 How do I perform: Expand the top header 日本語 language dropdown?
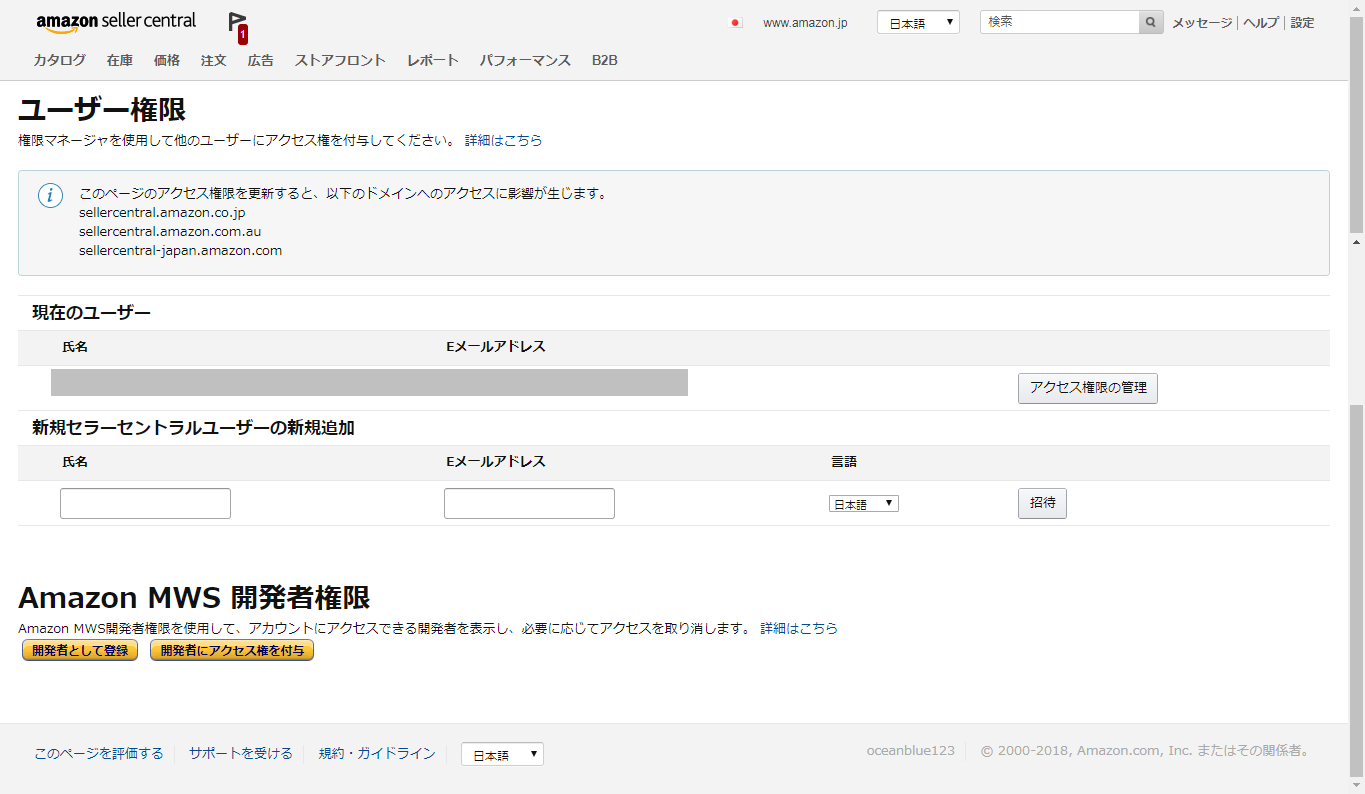918,22
